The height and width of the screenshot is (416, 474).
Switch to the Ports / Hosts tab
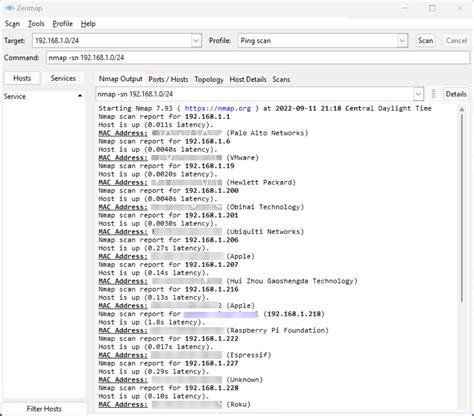(x=168, y=79)
